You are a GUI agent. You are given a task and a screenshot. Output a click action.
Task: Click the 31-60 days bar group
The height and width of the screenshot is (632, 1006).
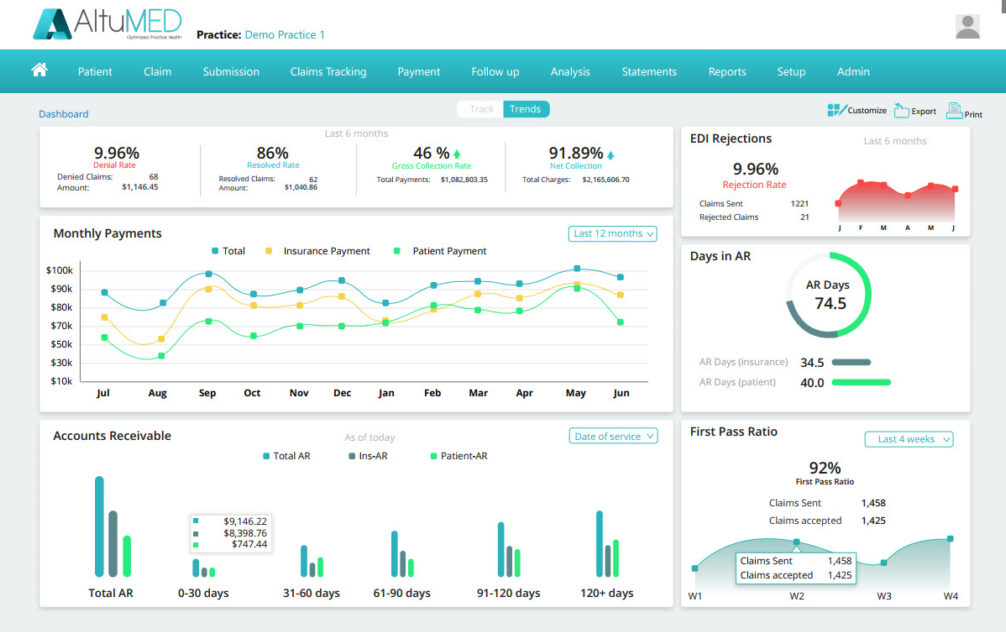click(312, 561)
